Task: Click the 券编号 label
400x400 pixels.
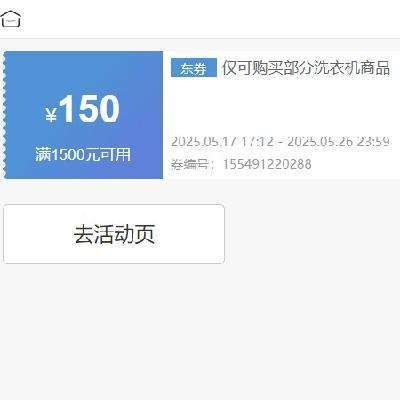Action: tap(190, 164)
